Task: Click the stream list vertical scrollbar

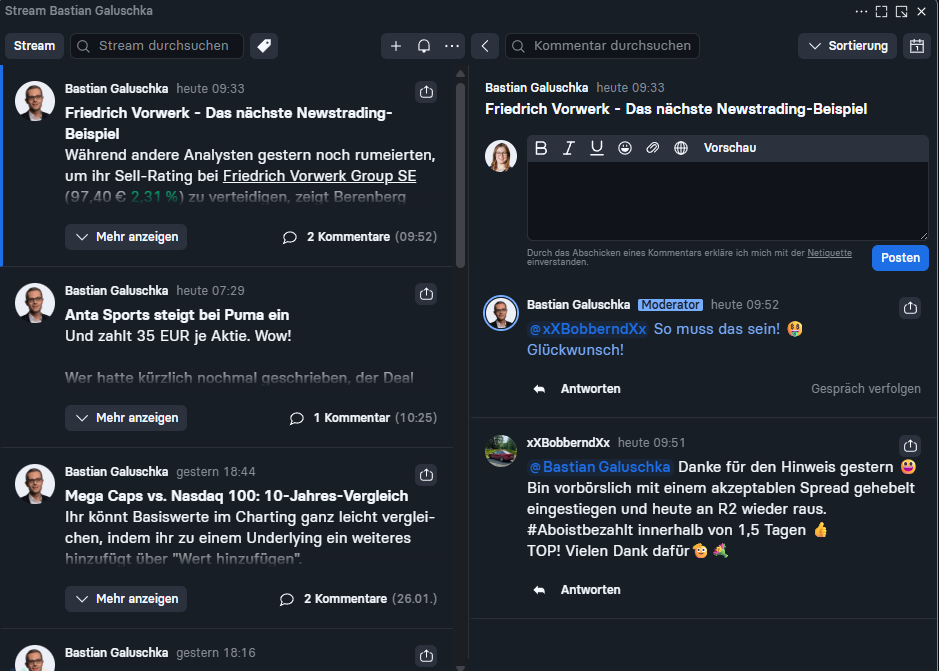Action: [x=460, y=170]
